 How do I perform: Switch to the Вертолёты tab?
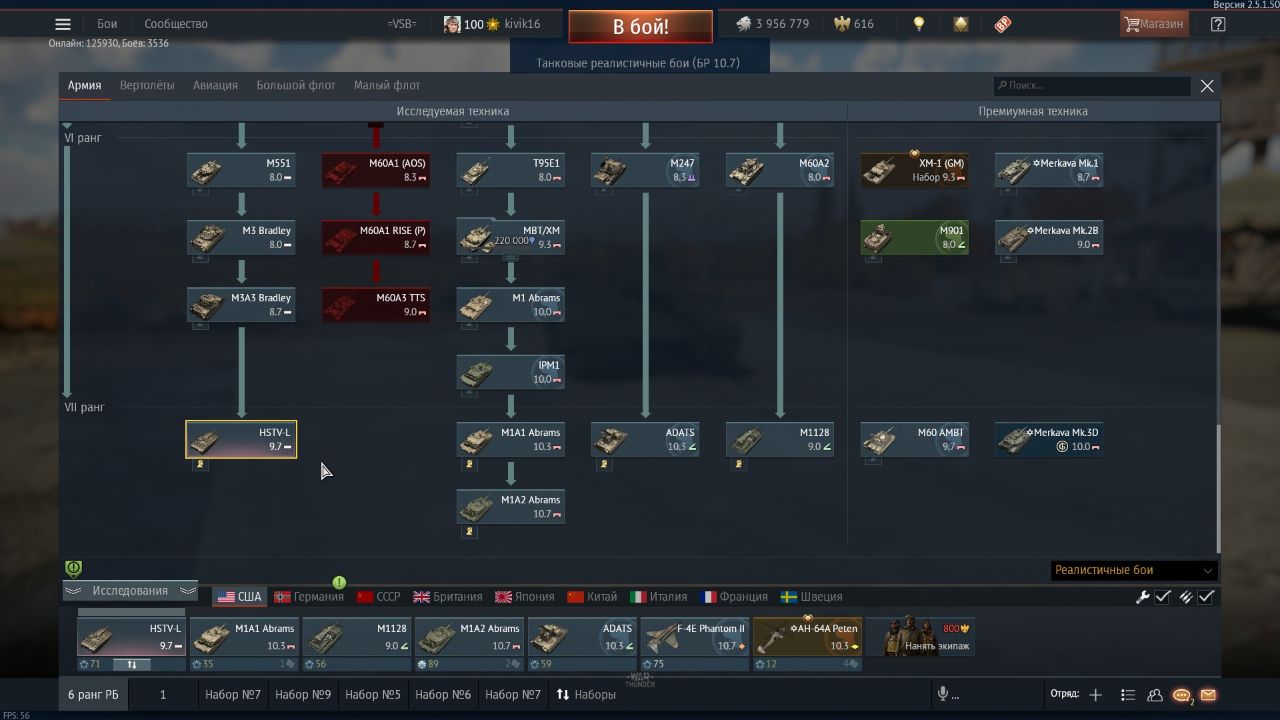[x=147, y=85]
